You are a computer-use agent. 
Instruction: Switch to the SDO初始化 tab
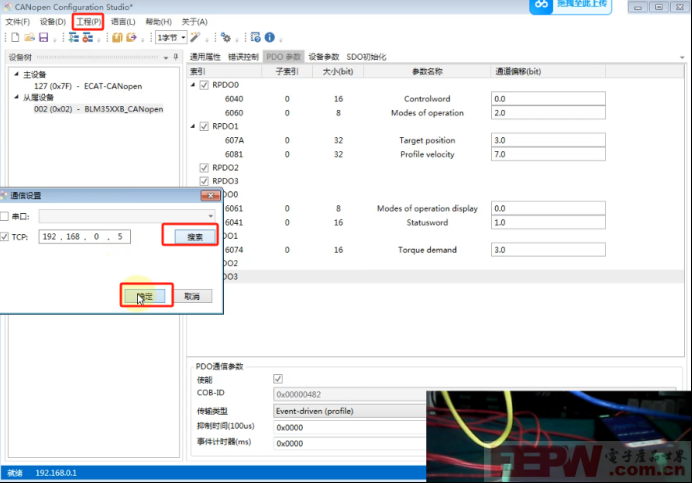pyautogui.click(x=366, y=57)
